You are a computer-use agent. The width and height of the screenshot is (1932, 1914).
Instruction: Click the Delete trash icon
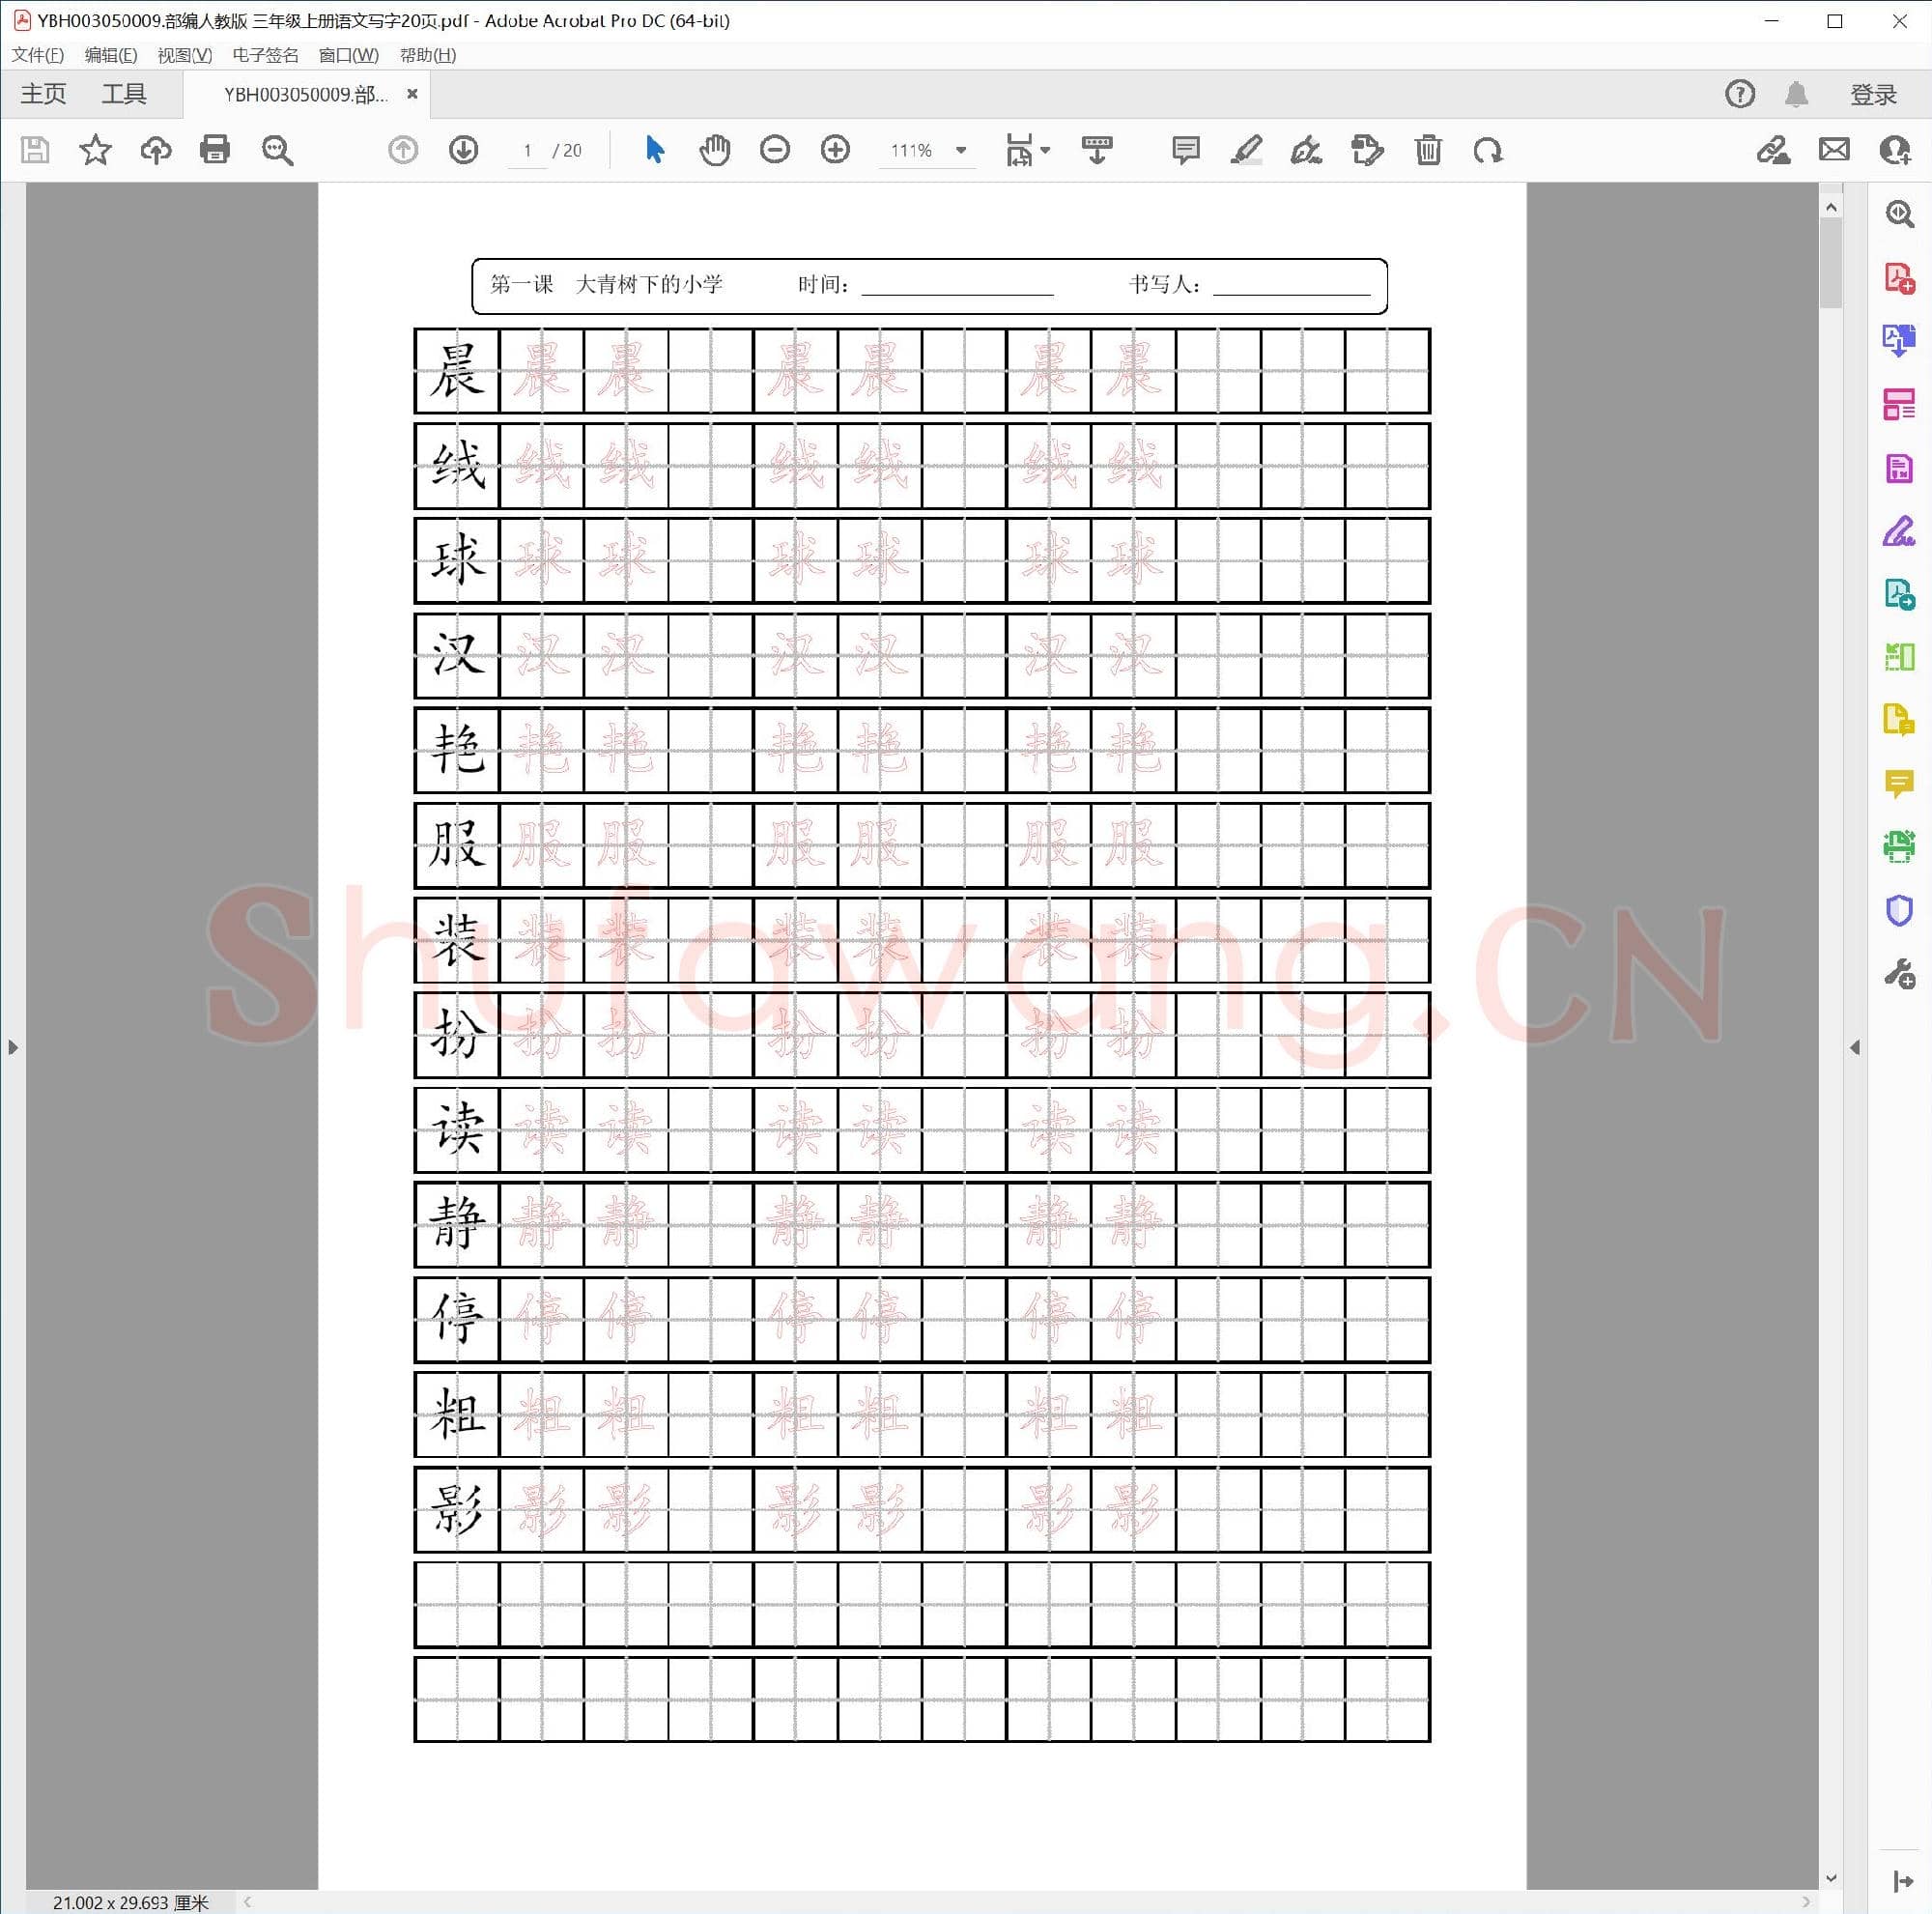(1428, 150)
